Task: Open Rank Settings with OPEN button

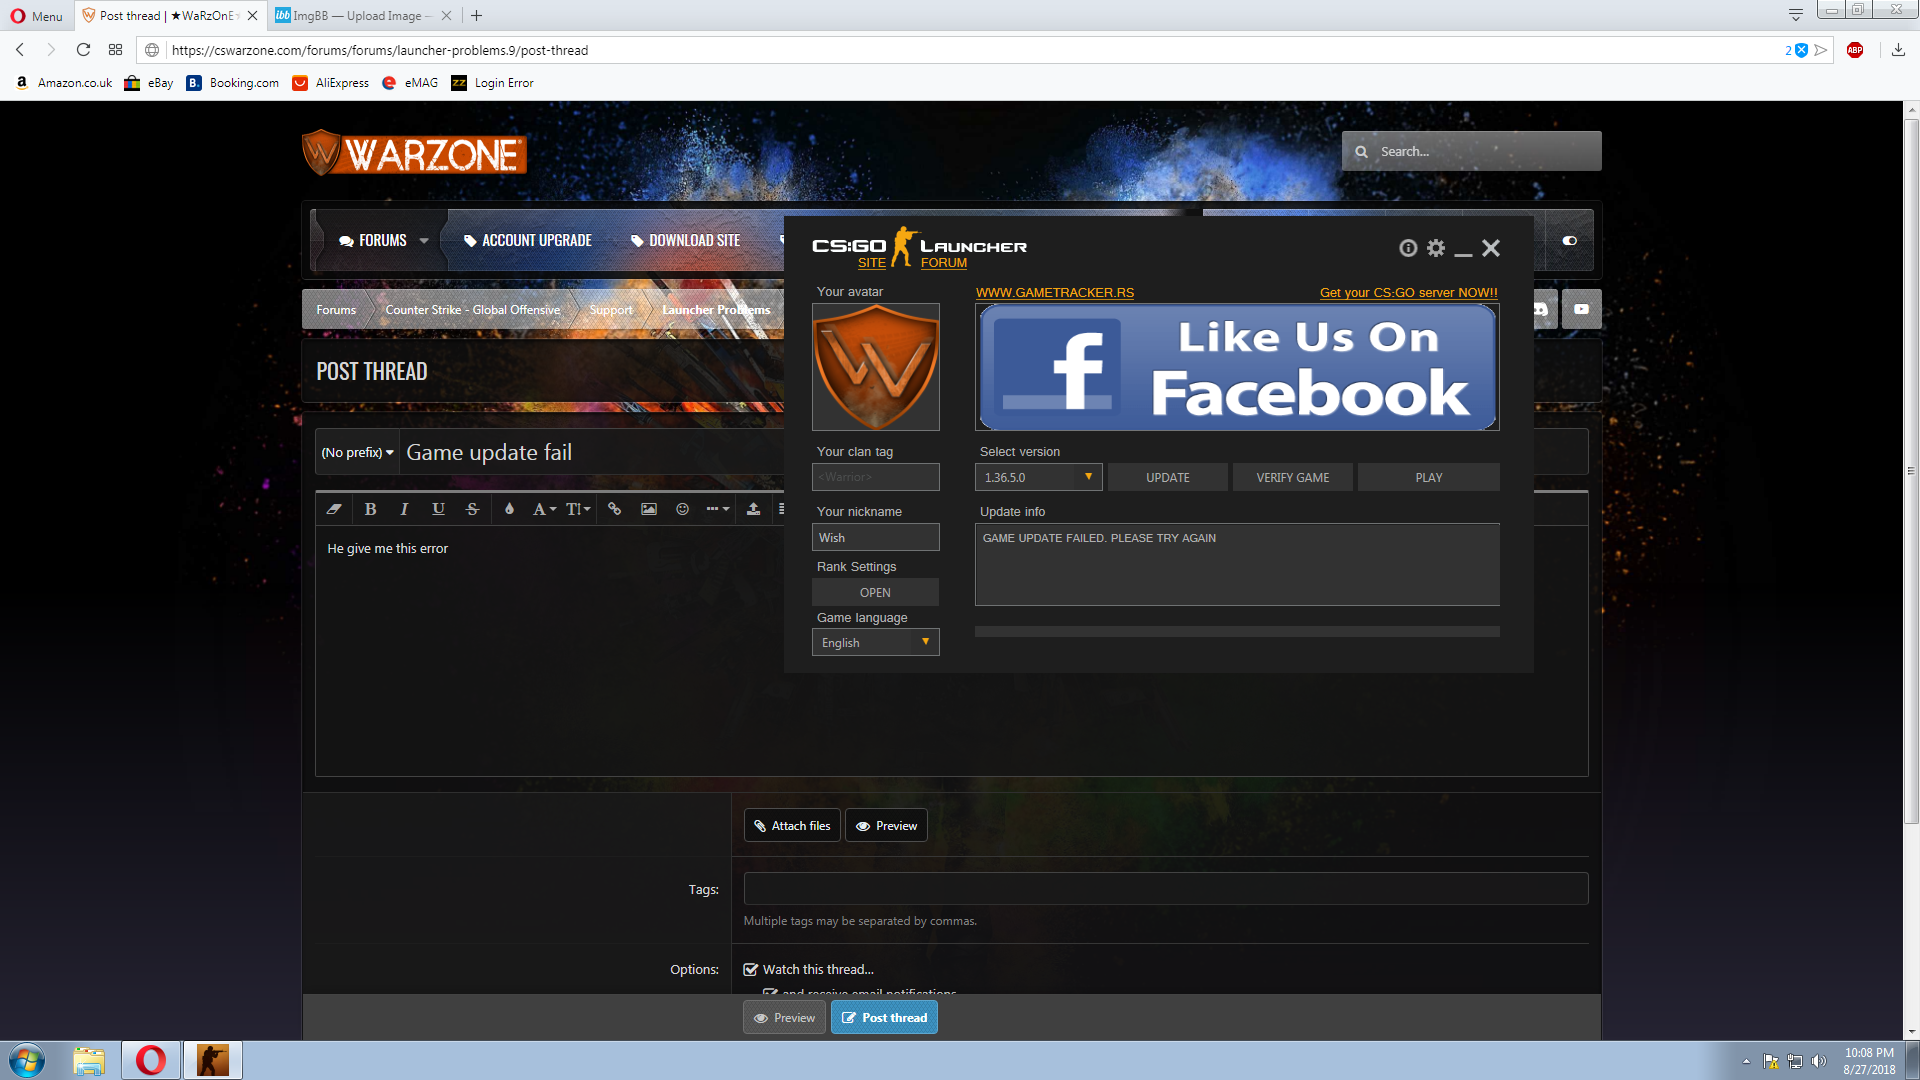Action: [x=875, y=592]
